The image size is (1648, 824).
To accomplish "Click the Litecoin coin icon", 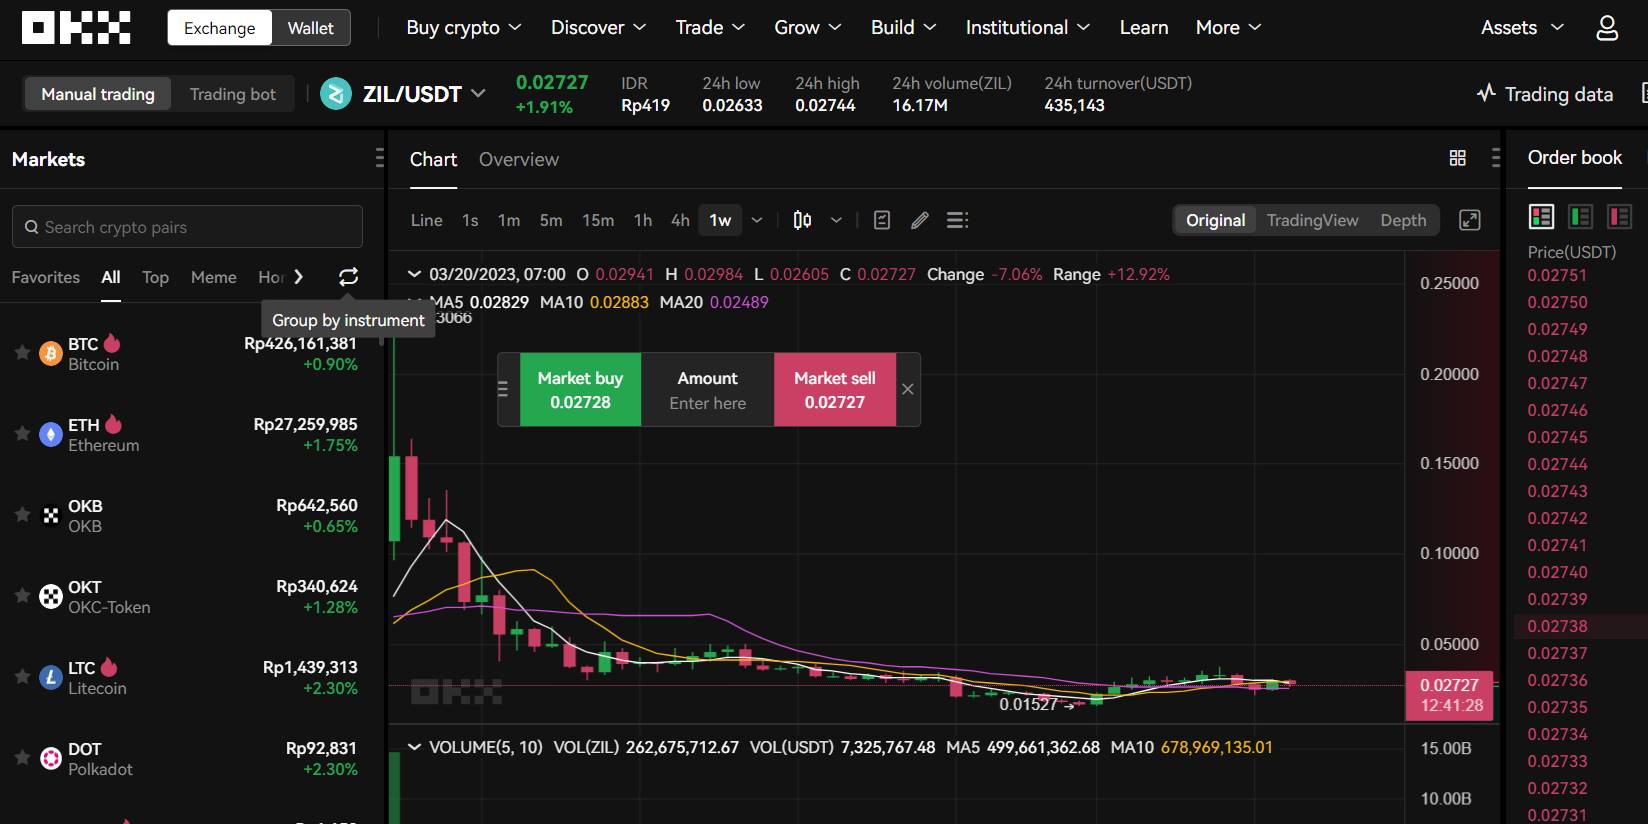I will tap(50, 677).
